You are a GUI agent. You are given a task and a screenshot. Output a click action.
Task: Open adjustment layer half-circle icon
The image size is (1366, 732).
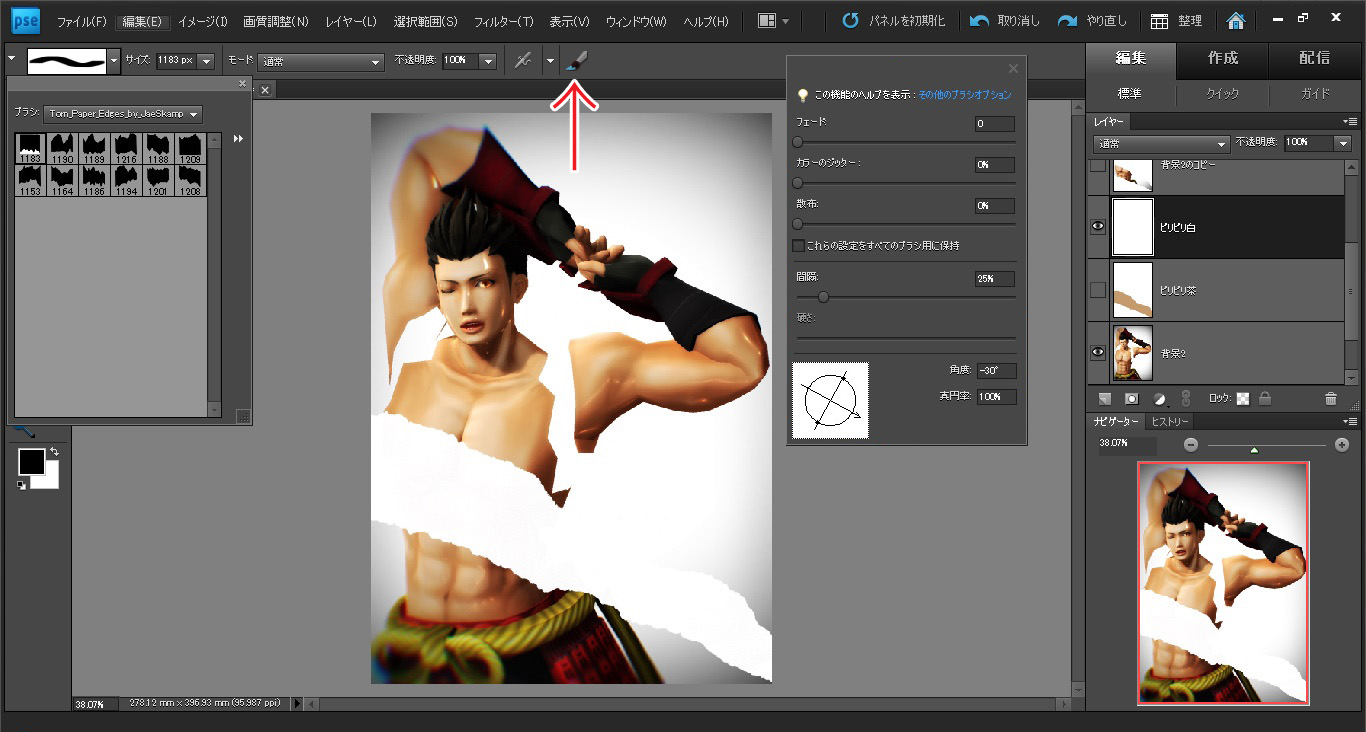pos(1159,398)
